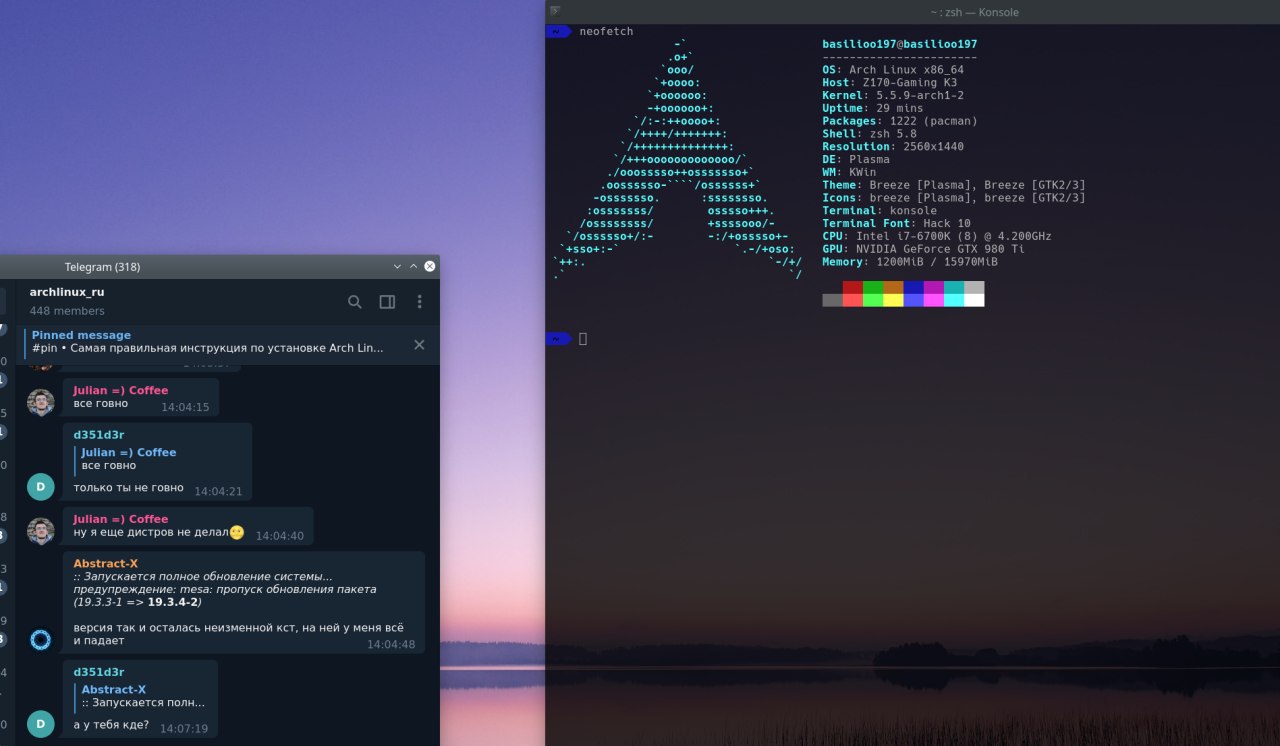The width and height of the screenshot is (1280, 746).
Task: Click the "Host: Z170-Gaming K3" line
Action: pyautogui.click(x=890, y=83)
